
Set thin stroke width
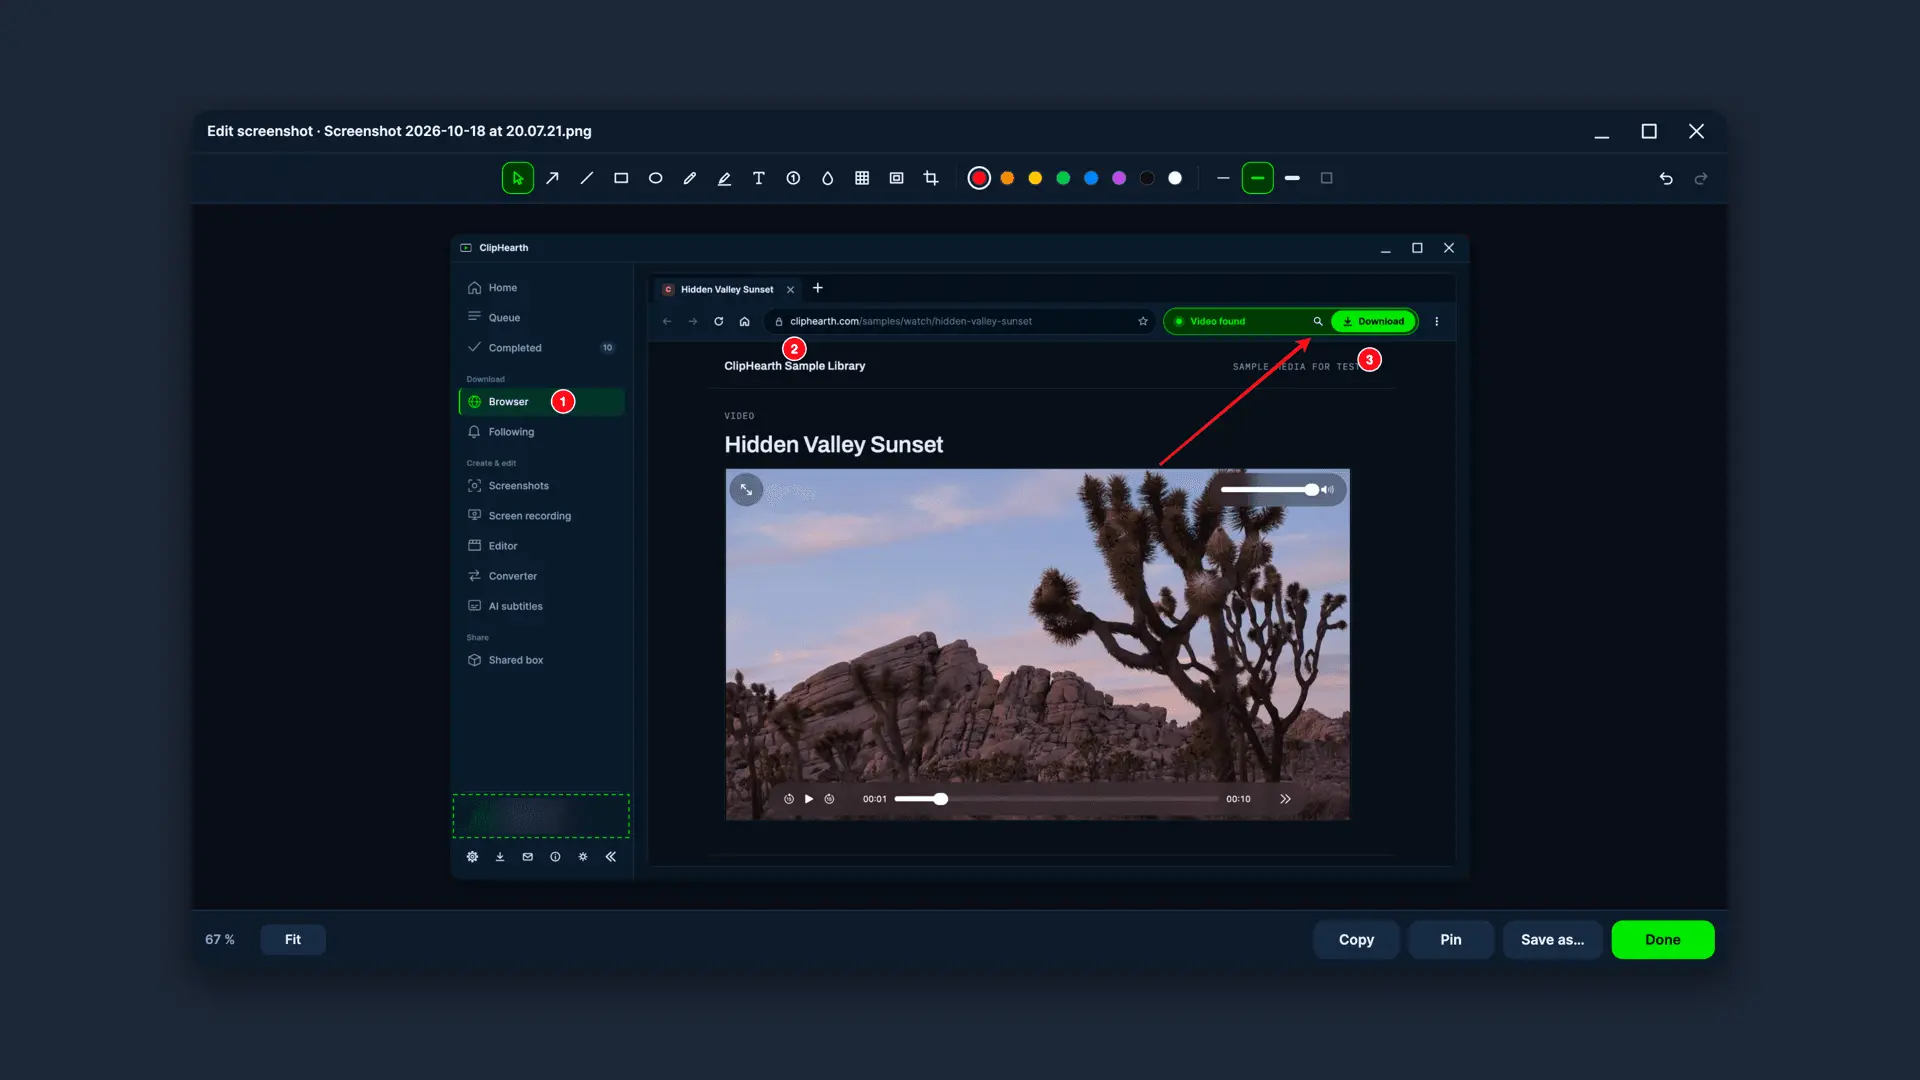1223,178
